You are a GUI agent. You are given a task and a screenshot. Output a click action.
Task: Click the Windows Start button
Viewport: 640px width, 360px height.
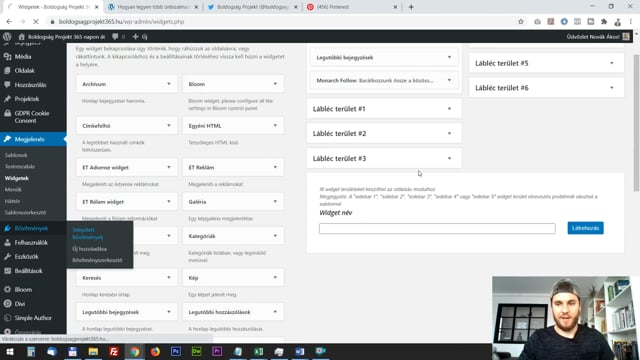click(10, 351)
